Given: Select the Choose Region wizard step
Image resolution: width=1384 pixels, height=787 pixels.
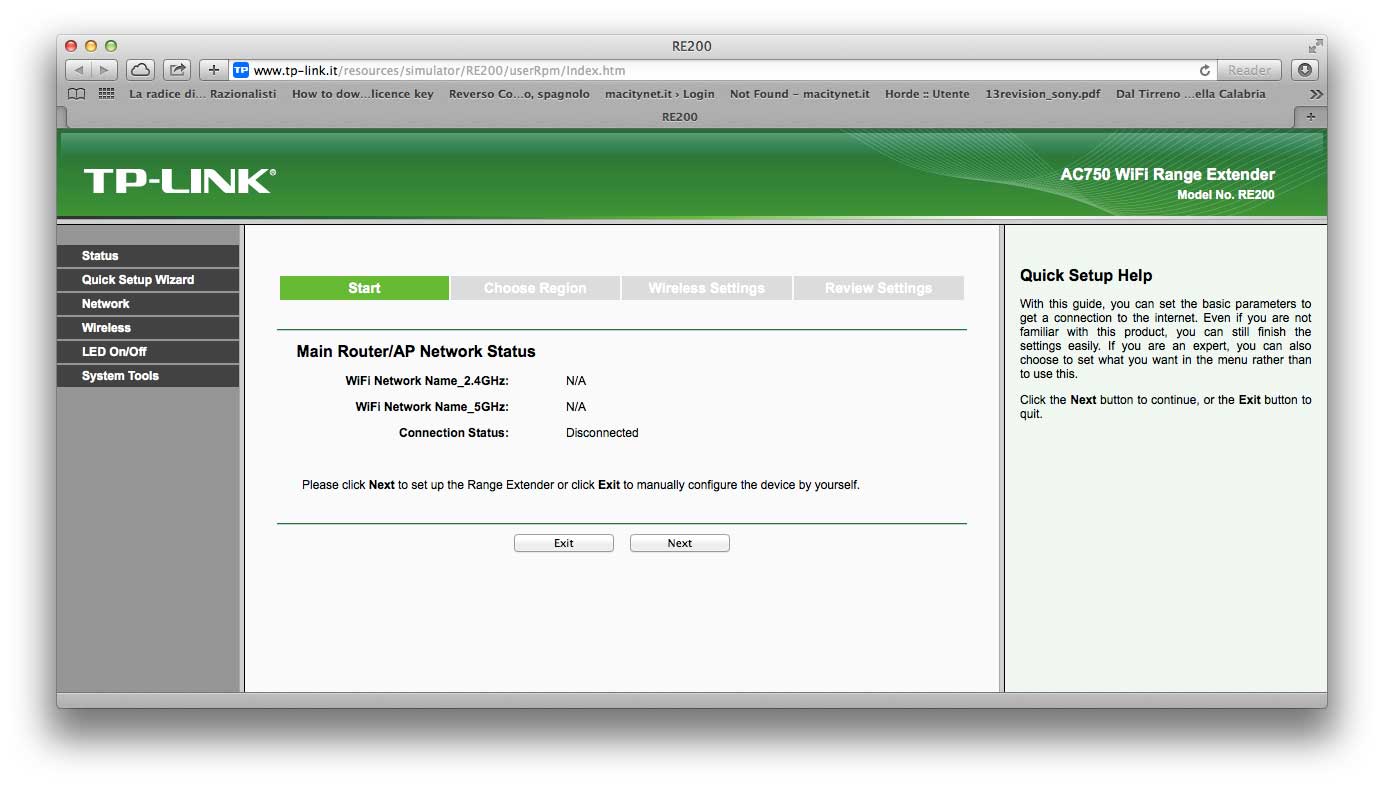Looking at the screenshot, I should (x=535, y=288).
